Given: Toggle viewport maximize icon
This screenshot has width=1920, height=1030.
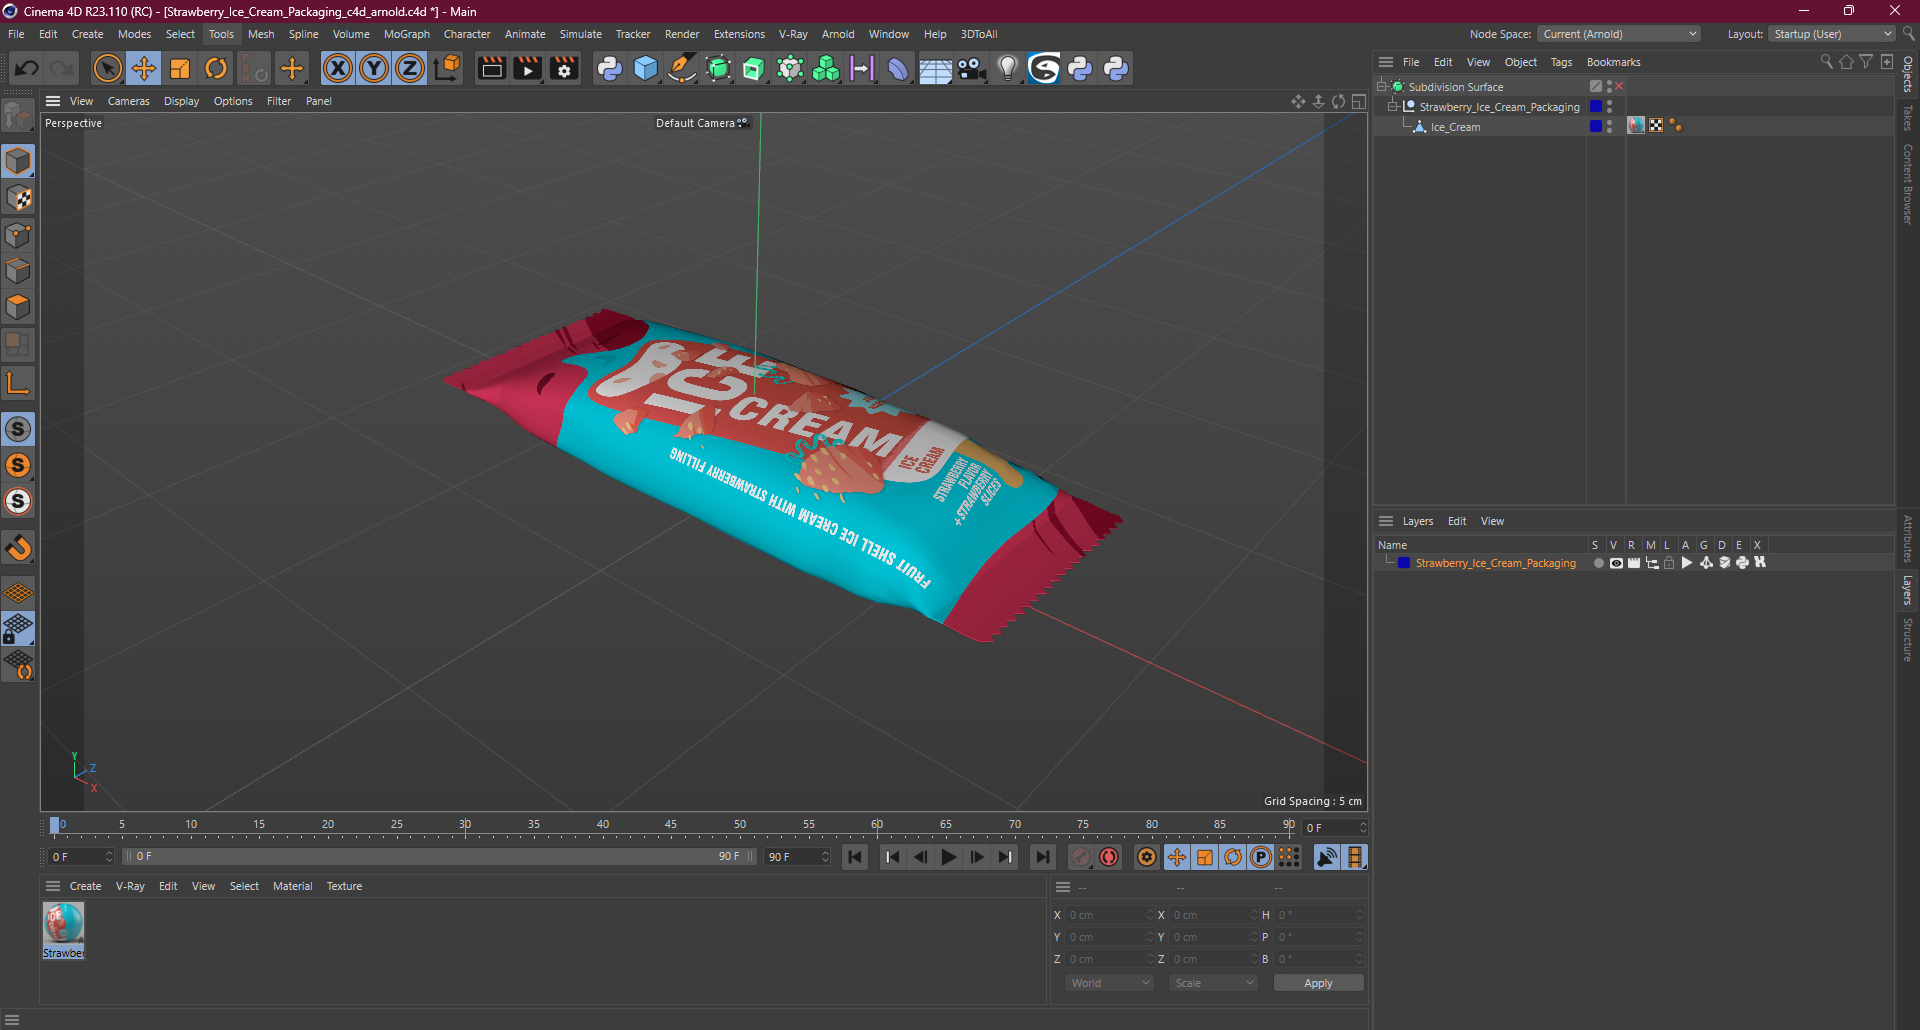Looking at the screenshot, I should coord(1358,101).
